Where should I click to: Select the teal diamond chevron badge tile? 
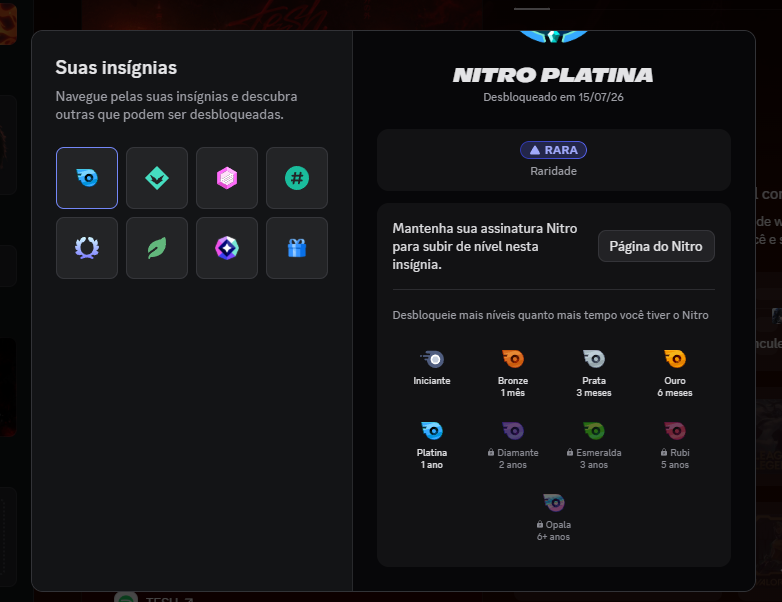click(157, 178)
